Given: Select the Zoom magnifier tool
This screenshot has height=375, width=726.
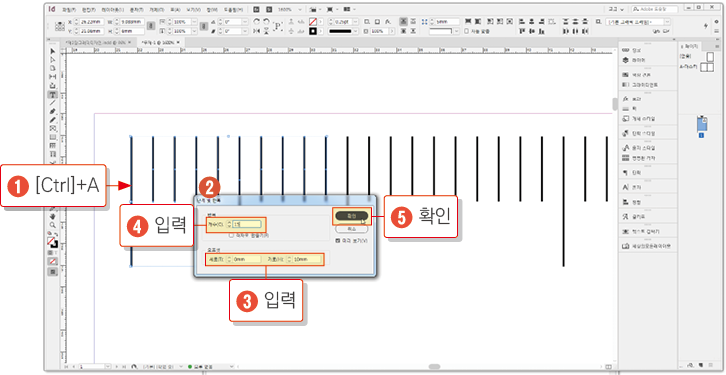Looking at the screenshot, I should click(52, 225).
